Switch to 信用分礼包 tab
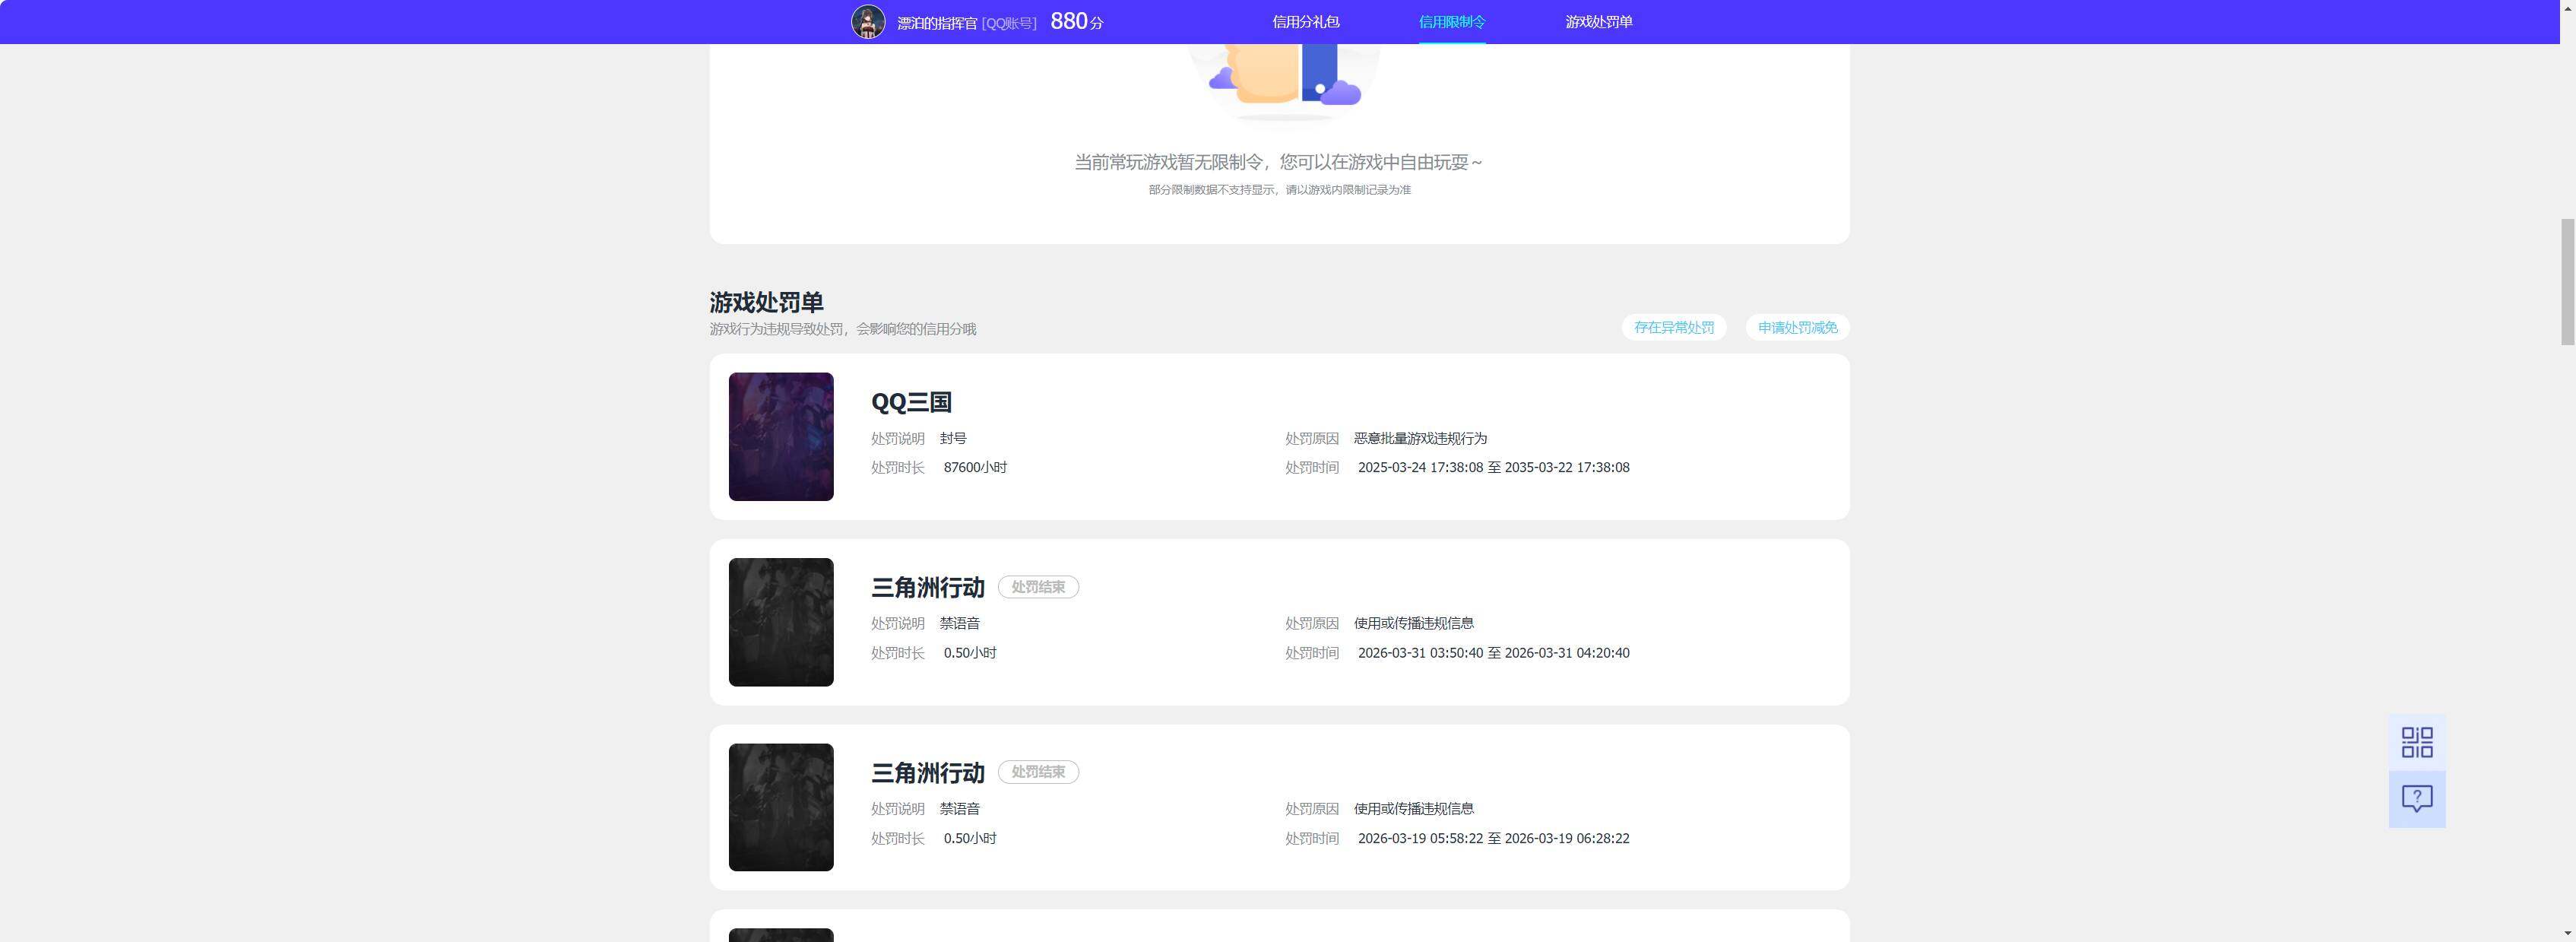 pos(1305,22)
